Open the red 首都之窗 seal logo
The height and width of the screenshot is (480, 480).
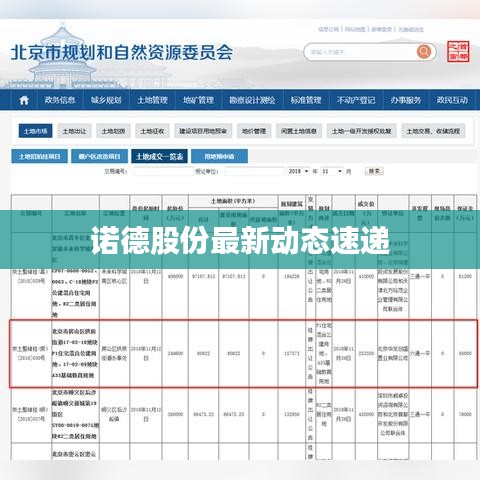(458, 51)
